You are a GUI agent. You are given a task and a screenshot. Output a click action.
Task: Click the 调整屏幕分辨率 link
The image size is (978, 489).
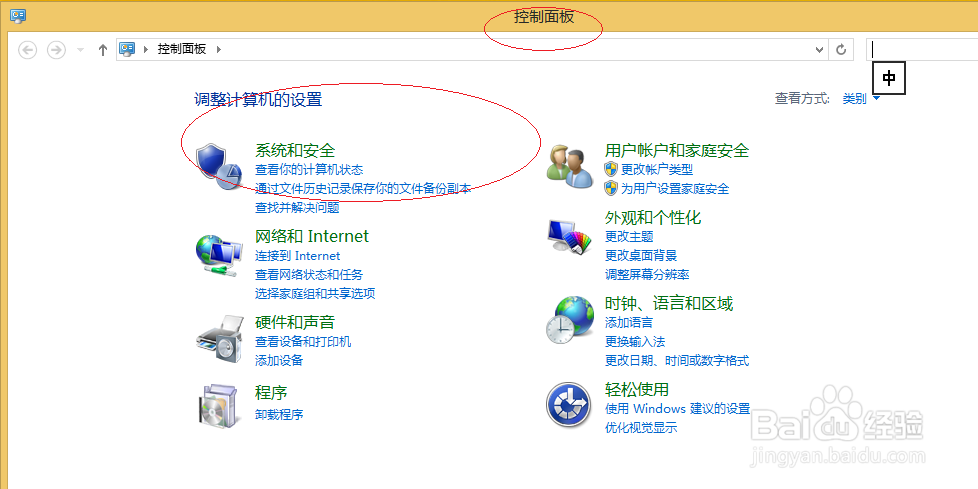coord(647,274)
